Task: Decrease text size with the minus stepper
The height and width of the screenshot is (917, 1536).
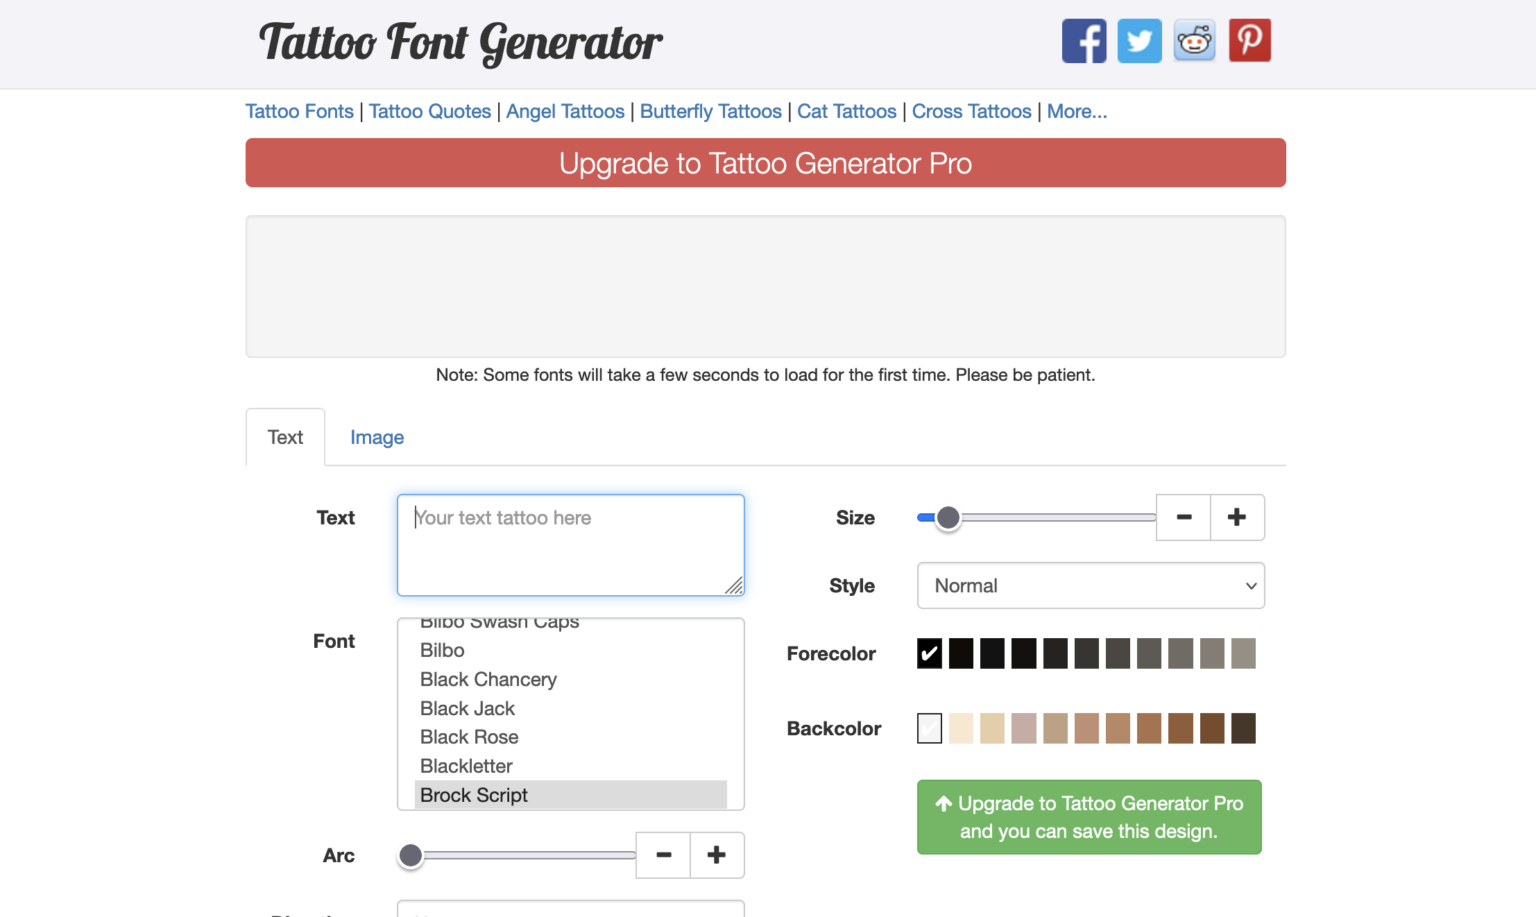Action: pos(1183,517)
